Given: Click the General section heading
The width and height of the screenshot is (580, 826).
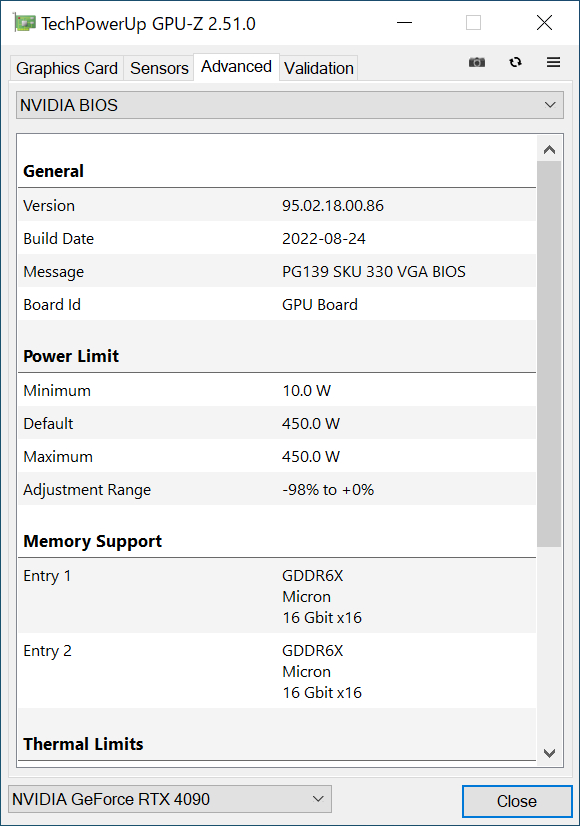Looking at the screenshot, I should (53, 171).
